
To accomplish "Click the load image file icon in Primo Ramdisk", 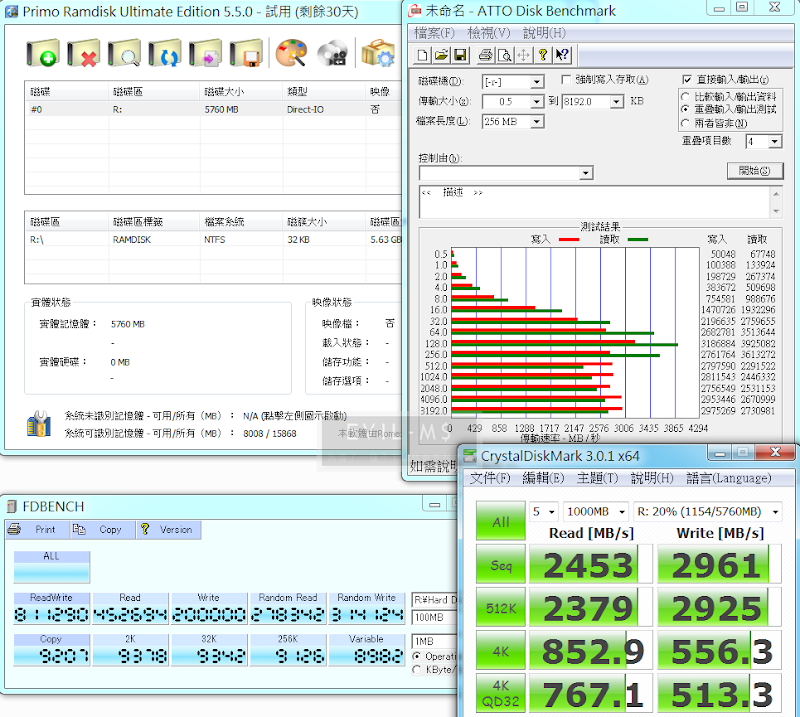I will 205,53.
